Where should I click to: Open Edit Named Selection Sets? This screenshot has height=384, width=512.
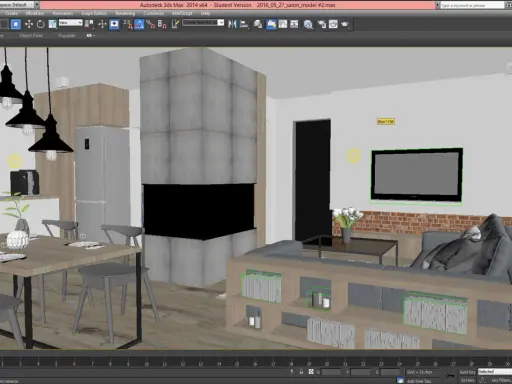coord(175,24)
